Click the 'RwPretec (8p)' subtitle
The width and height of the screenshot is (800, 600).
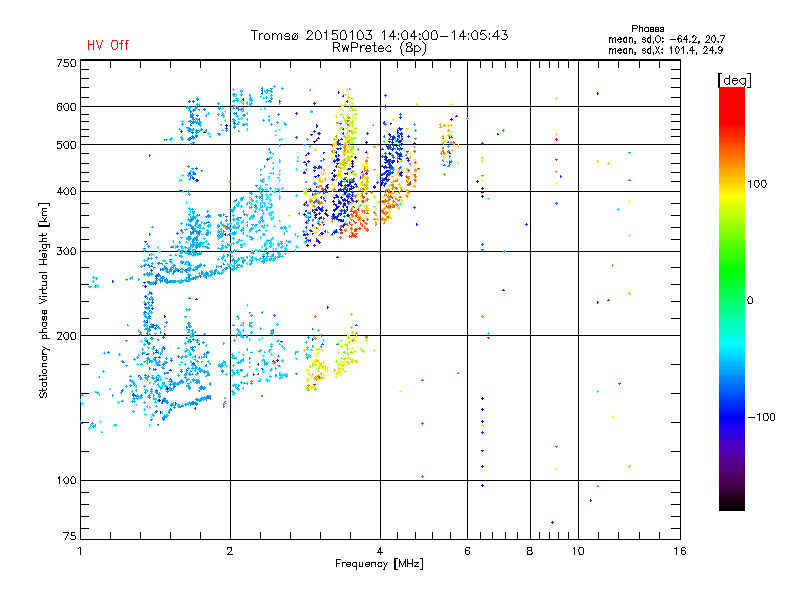click(379, 48)
